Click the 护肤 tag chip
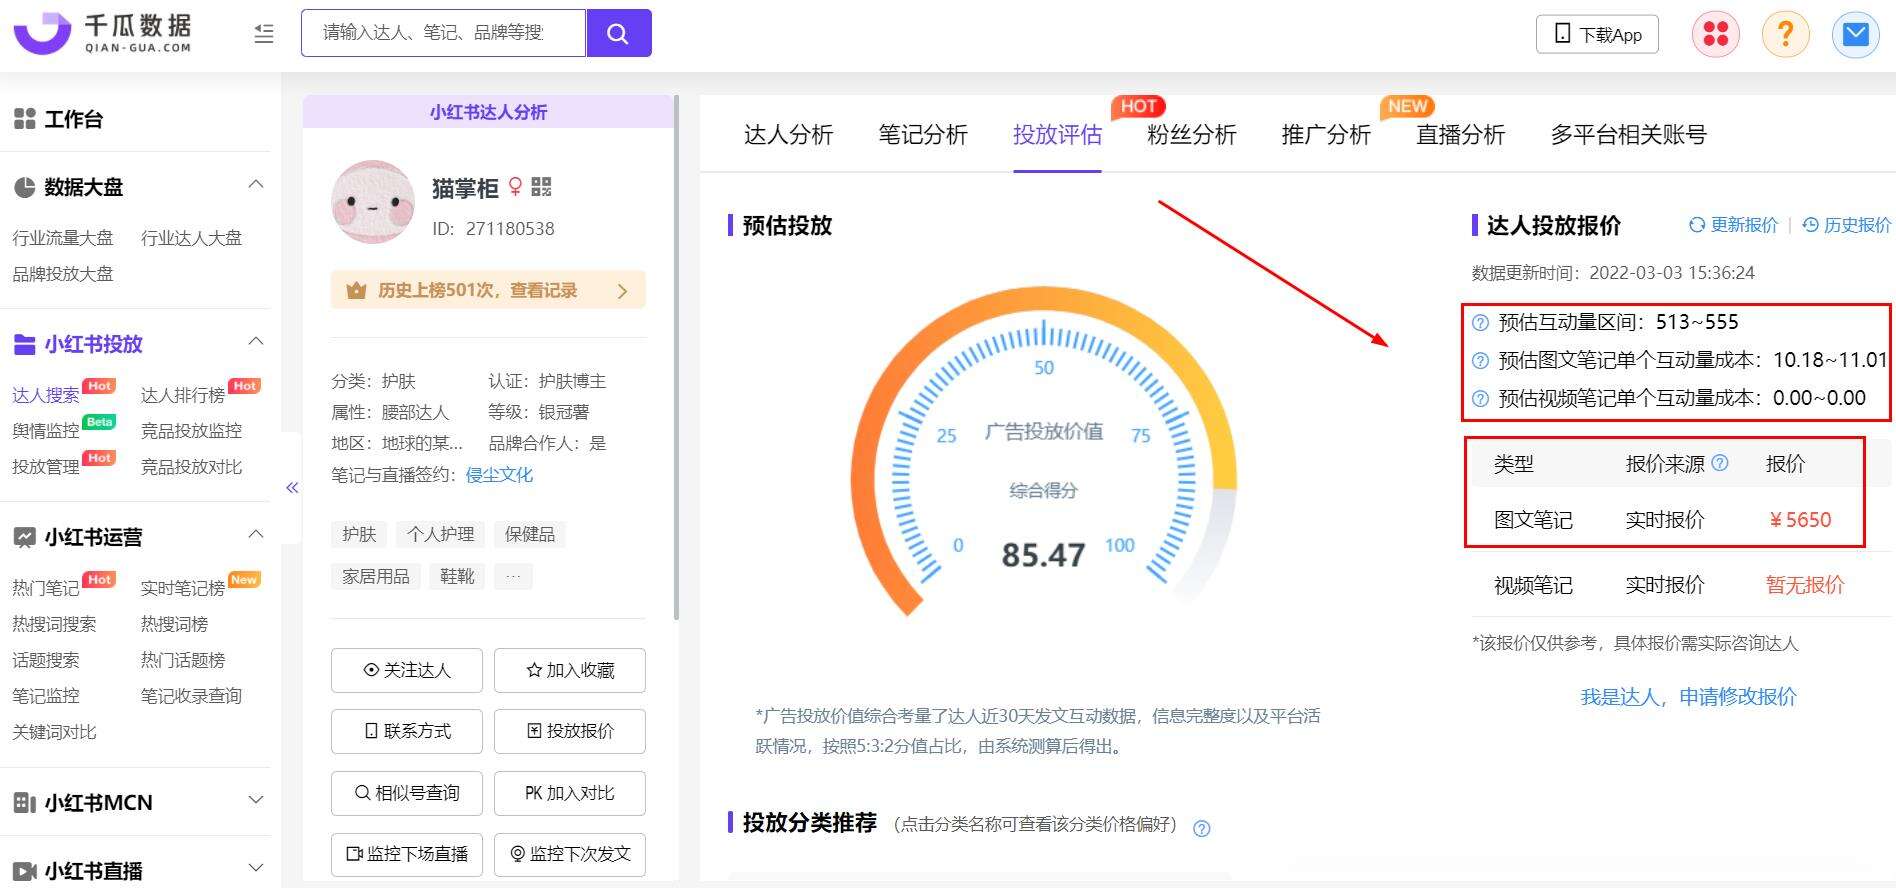This screenshot has width=1896, height=888. (359, 534)
